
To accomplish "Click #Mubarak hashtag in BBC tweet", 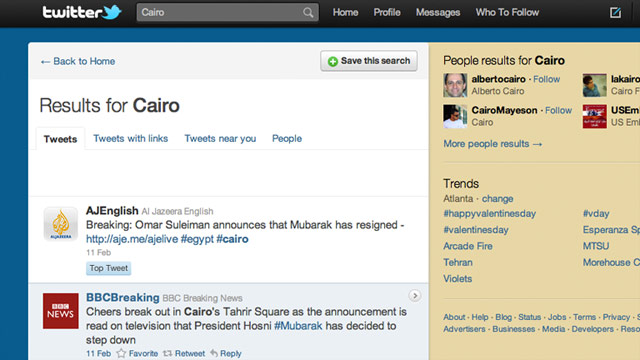I will click(298, 326).
